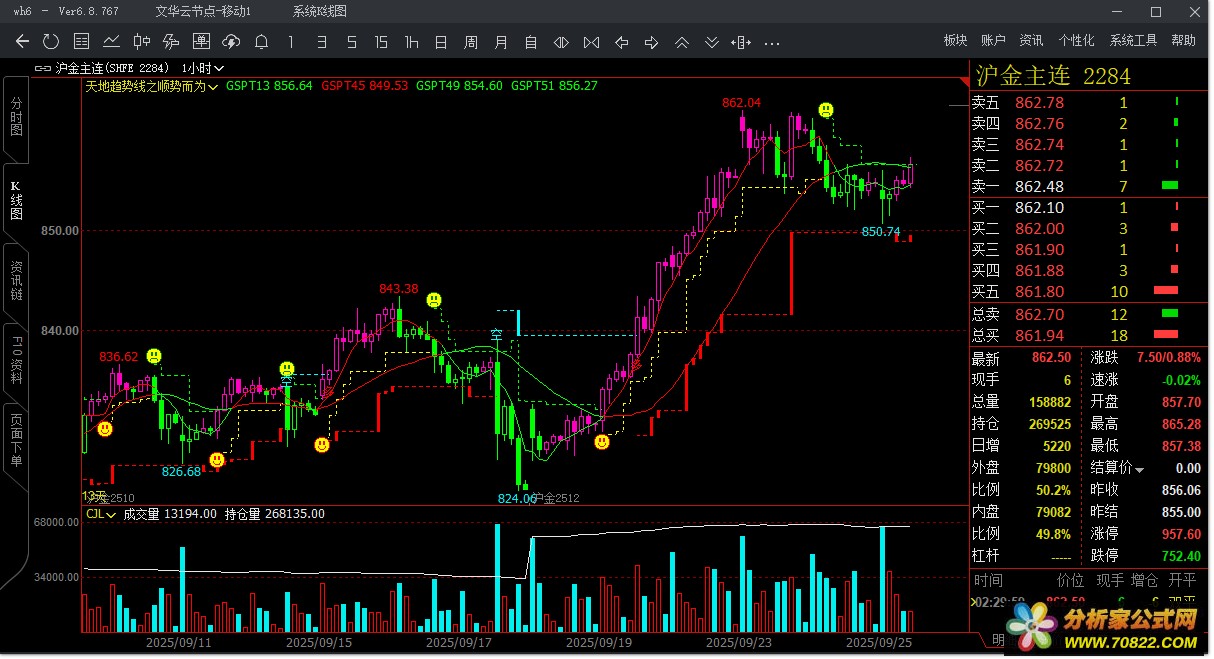Refresh the chart using the circular arrow icon

point(52,42)
